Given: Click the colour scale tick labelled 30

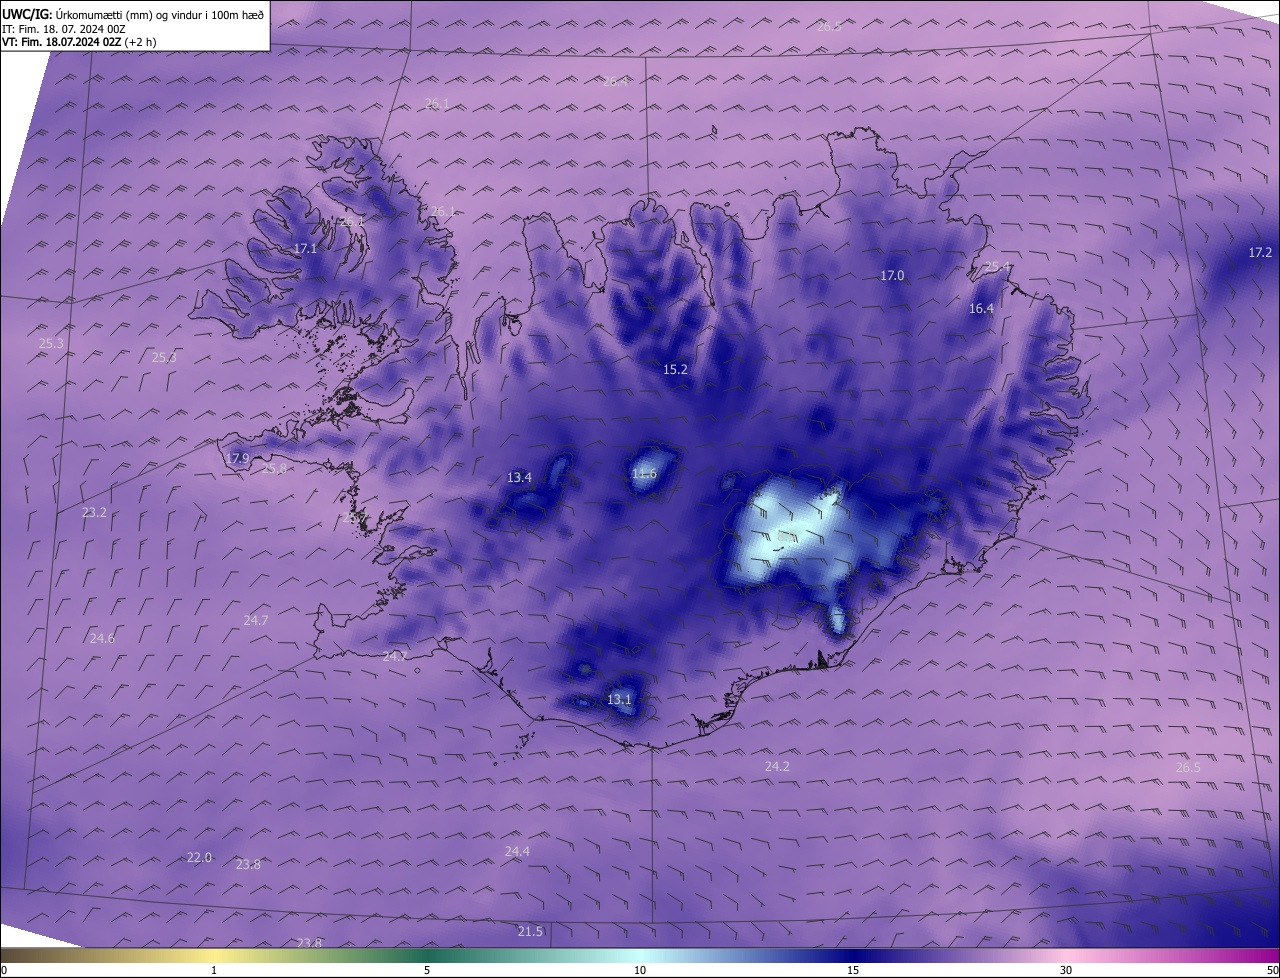Looking at the screenshot, I should click(x=1066, y=970).
